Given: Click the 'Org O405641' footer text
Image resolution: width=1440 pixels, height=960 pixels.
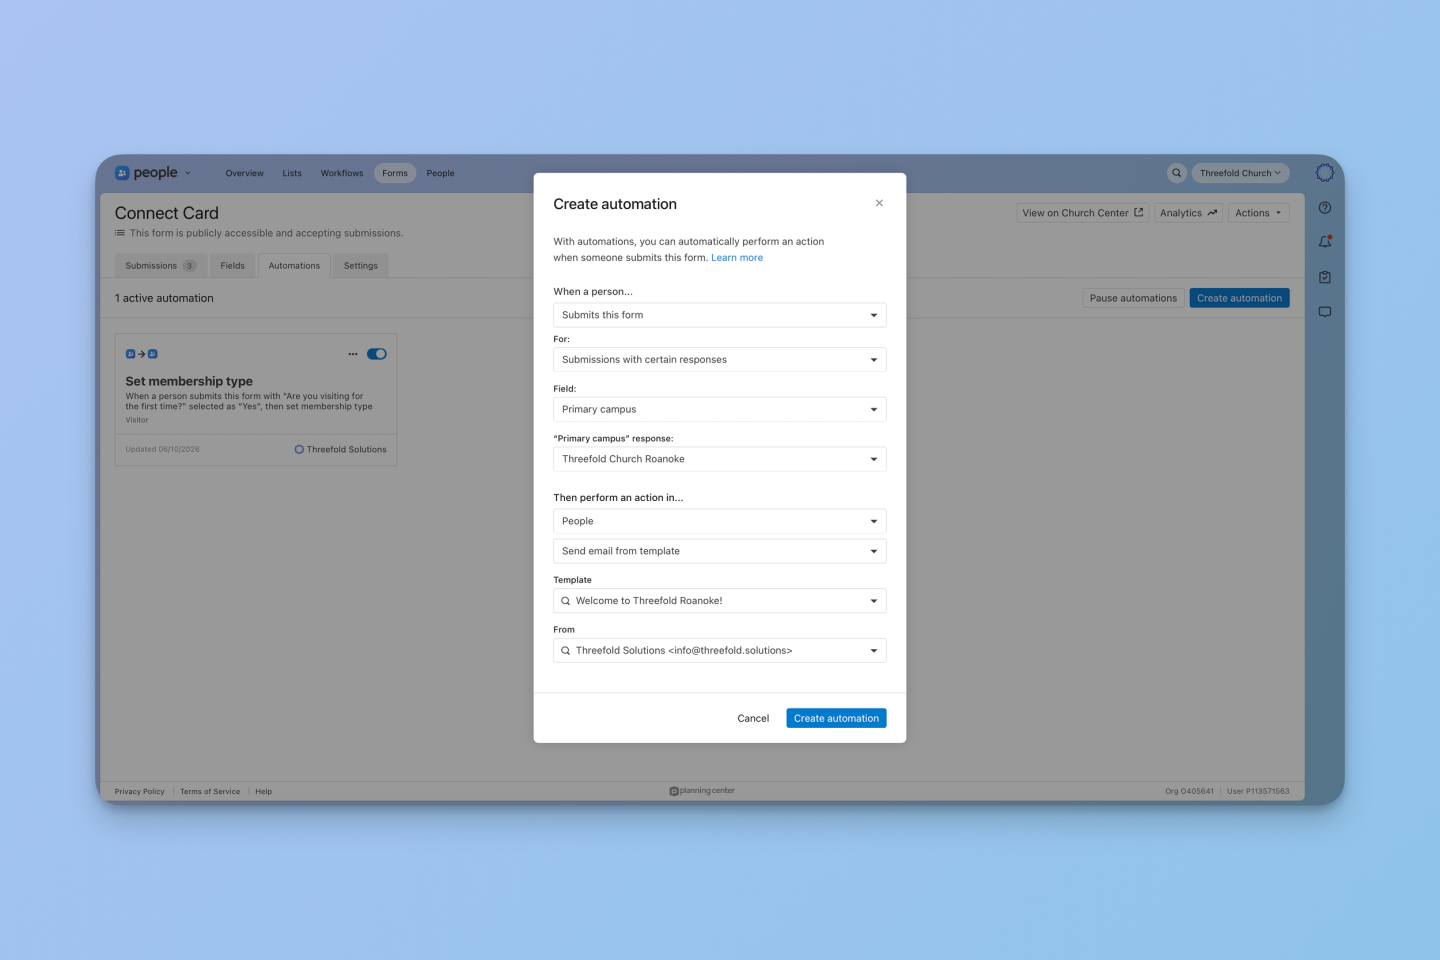Looking at the screenshot, I should coord(1189,792).
